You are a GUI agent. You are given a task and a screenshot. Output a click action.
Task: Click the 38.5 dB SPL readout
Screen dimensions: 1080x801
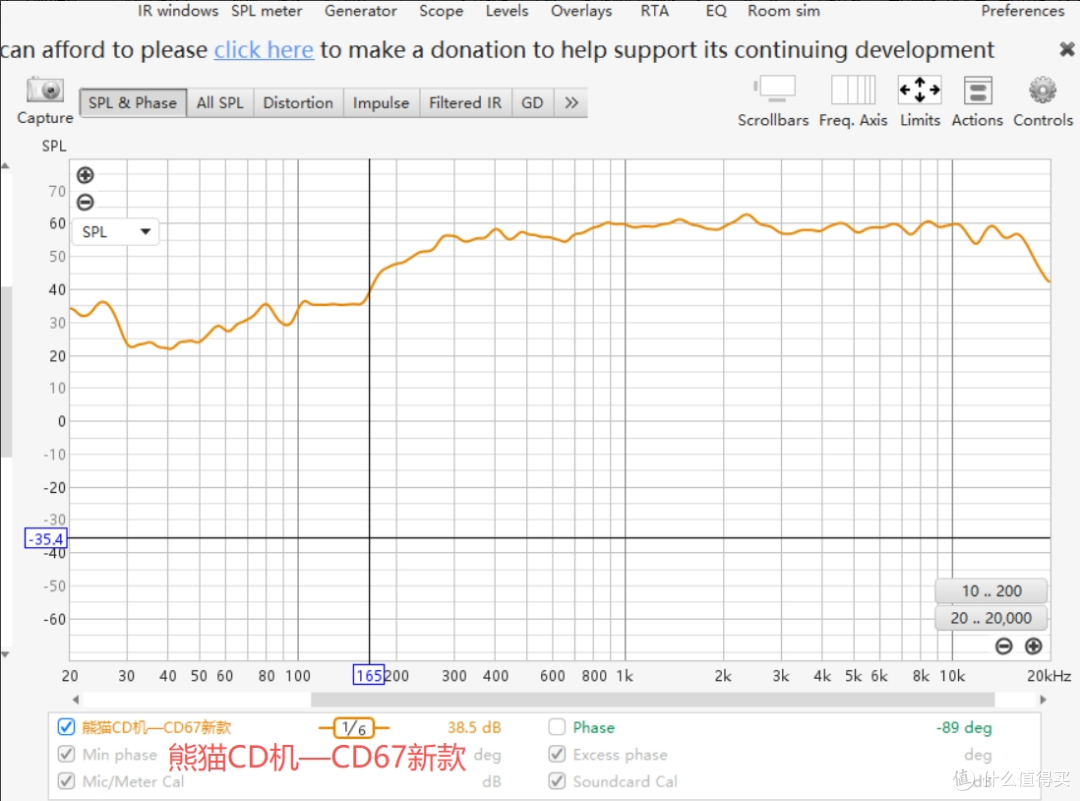pos(474,727)
